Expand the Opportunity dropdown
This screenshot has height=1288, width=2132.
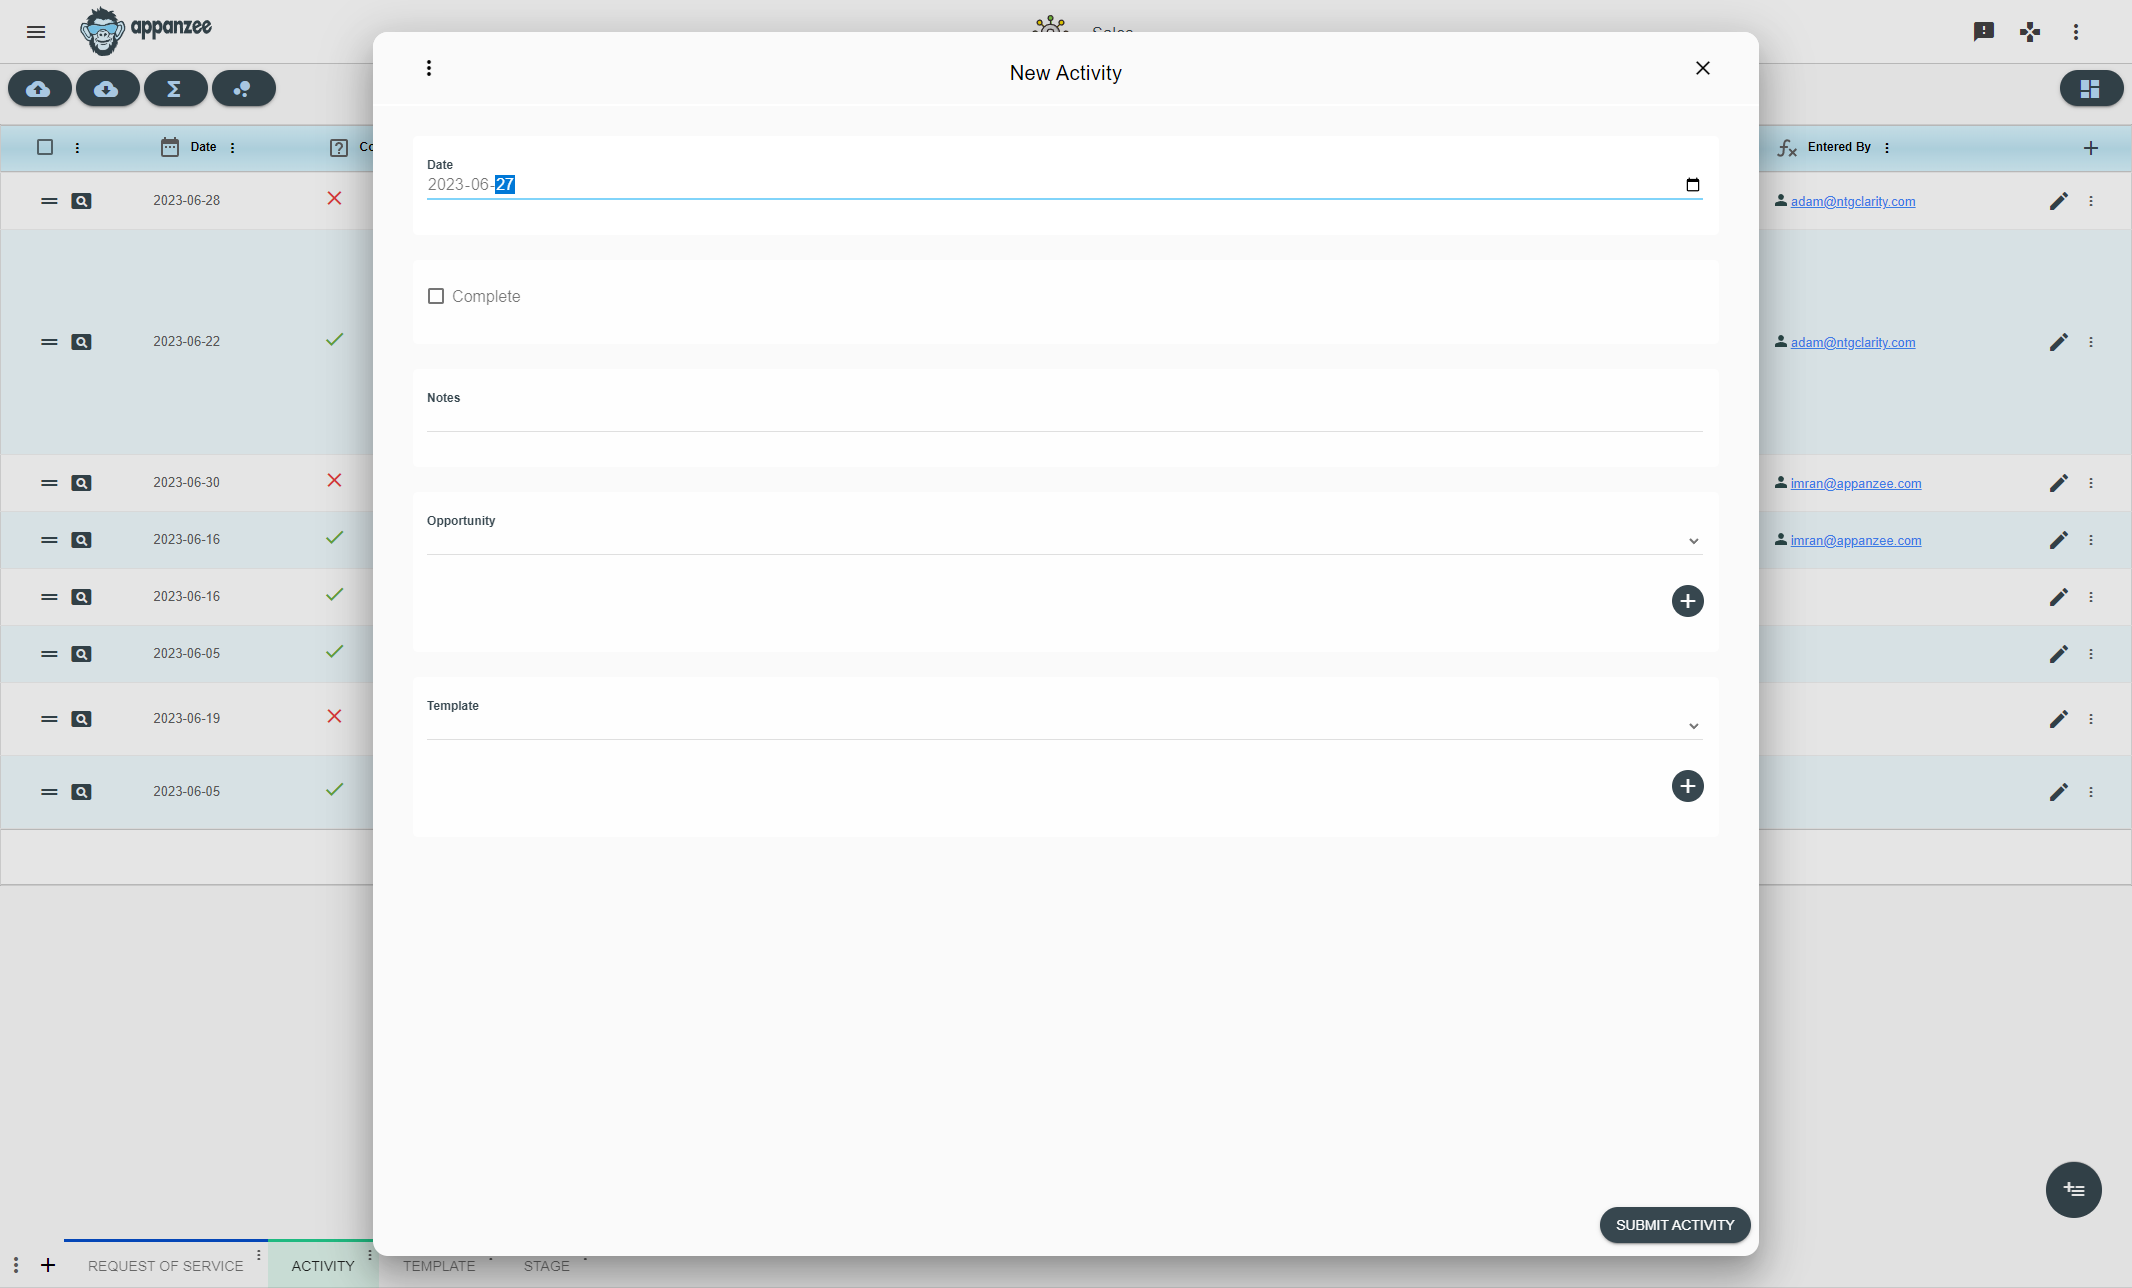click(x=1694, y=541)
